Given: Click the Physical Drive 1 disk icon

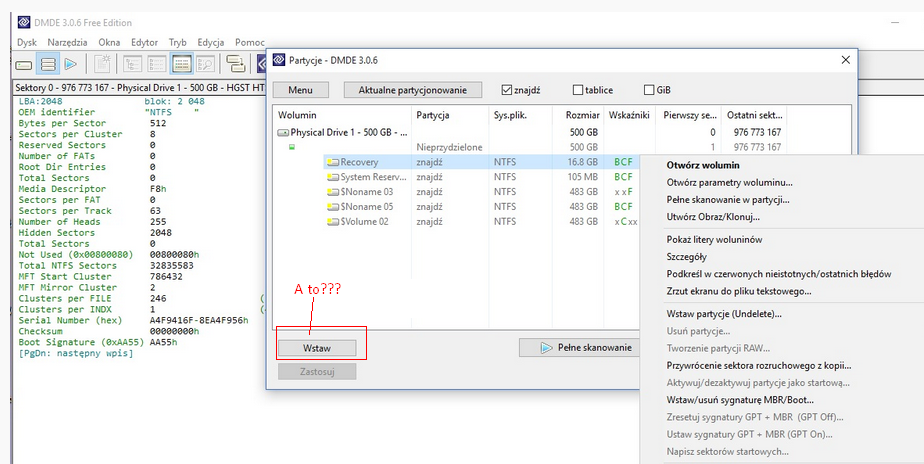Looking at the screenshot, I should pyautogui.click(x=283, y=133).
